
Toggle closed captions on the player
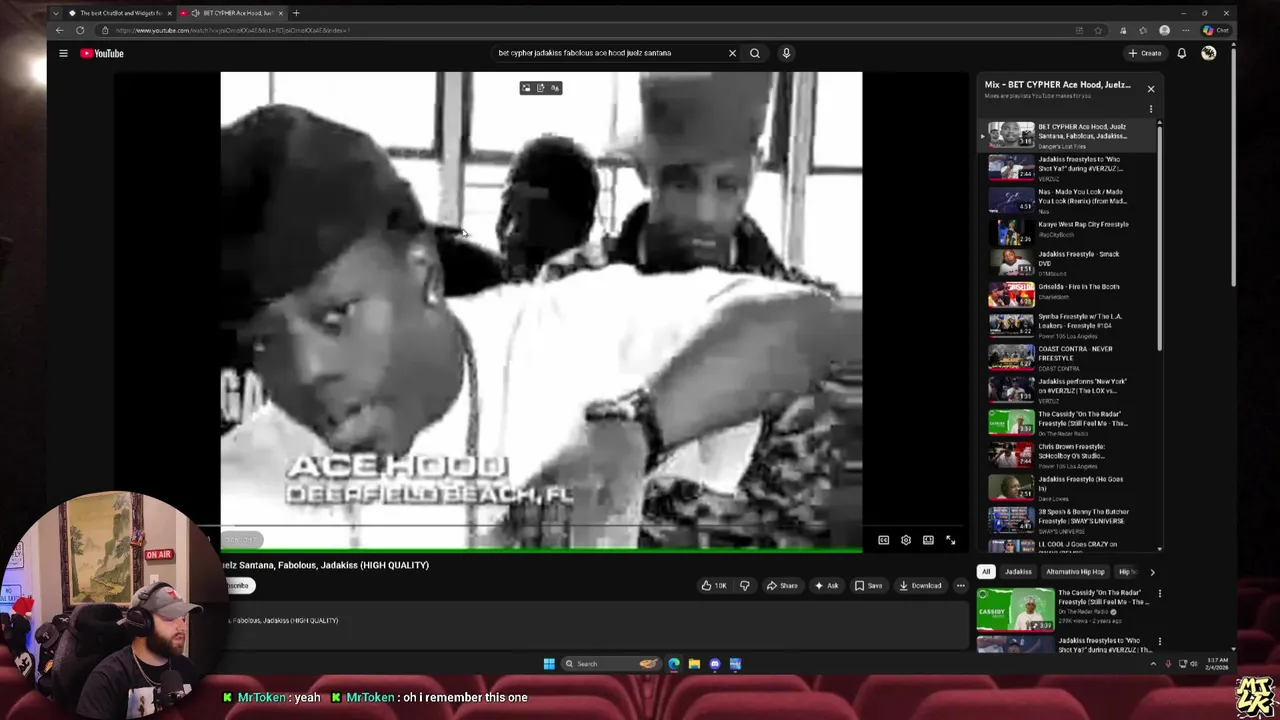click(884, 540)
